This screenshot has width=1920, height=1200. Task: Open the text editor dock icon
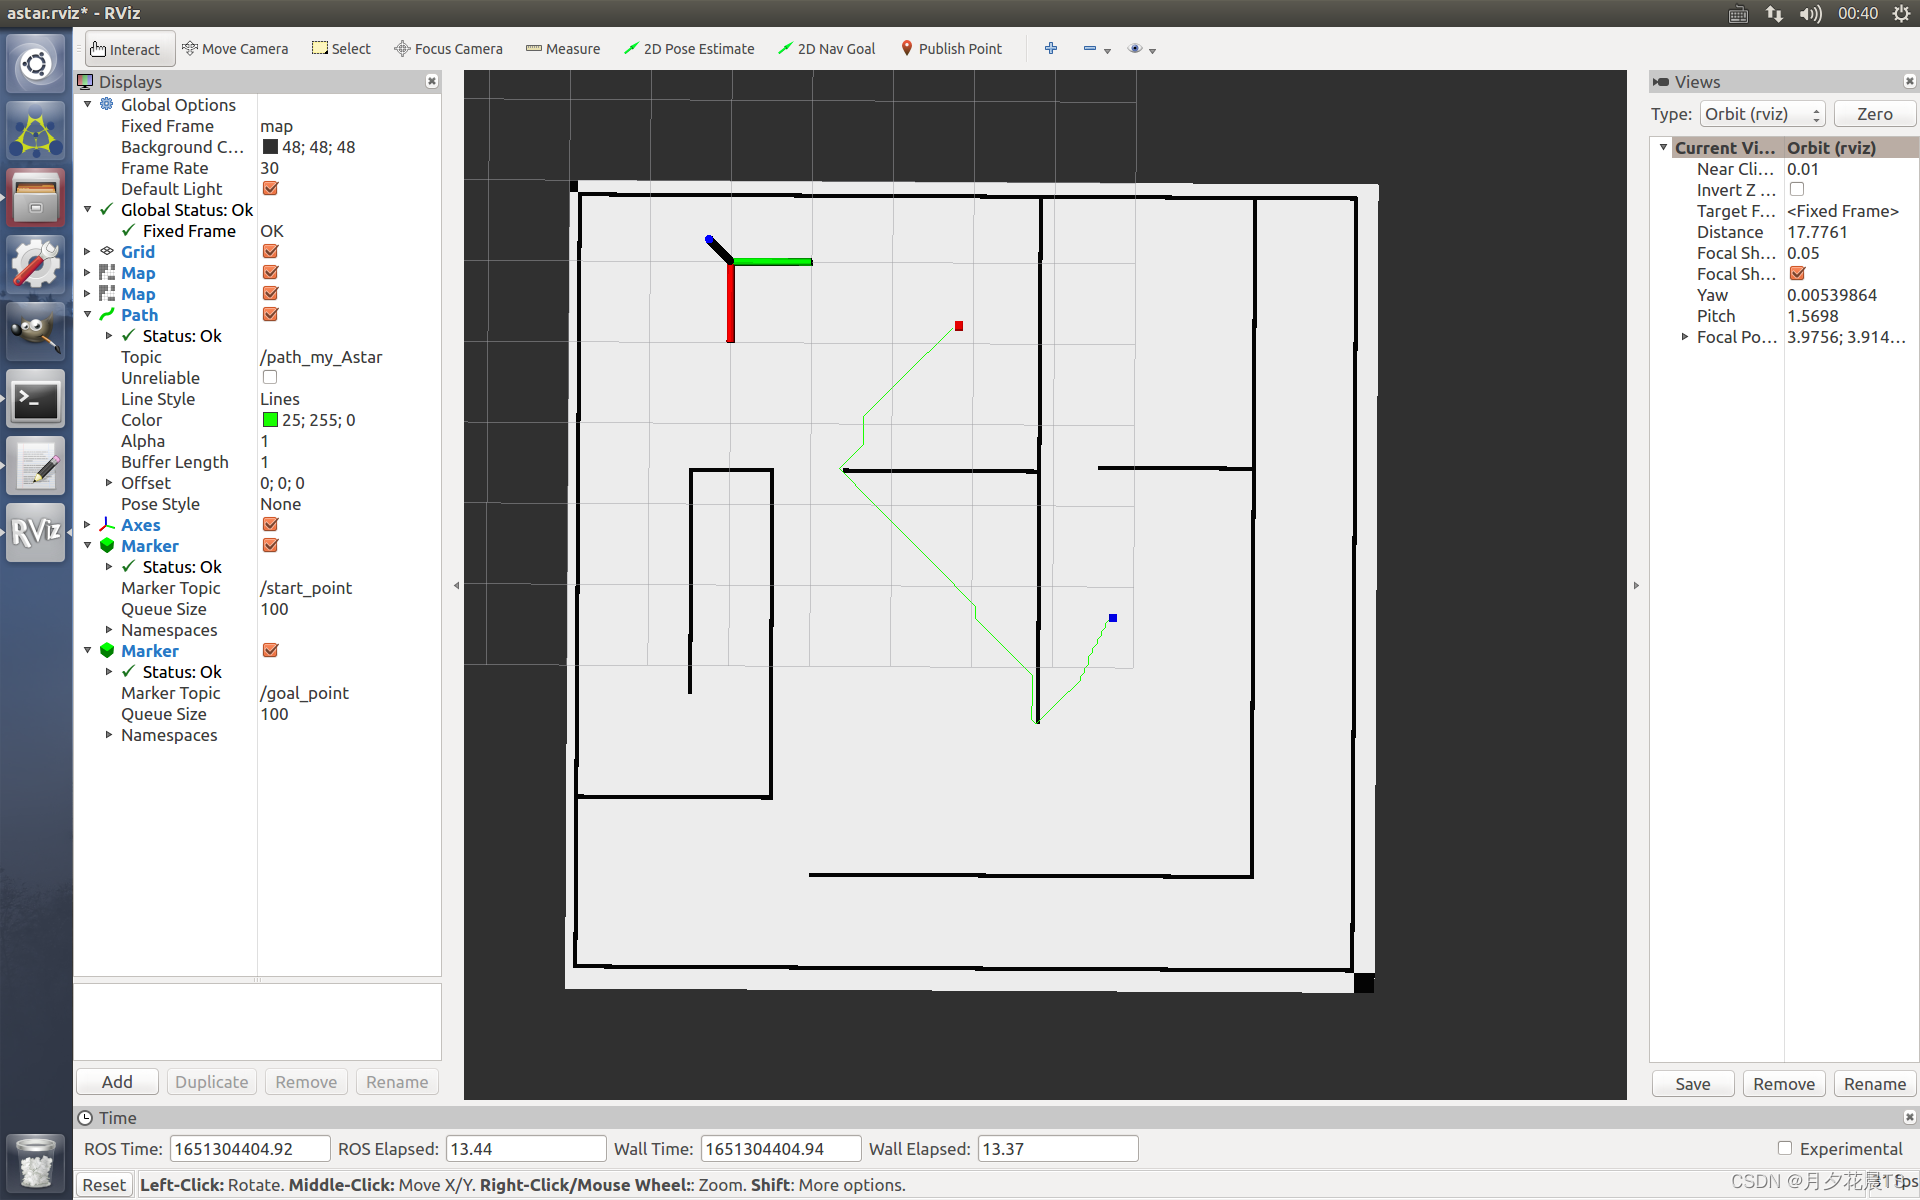point(36,466)
